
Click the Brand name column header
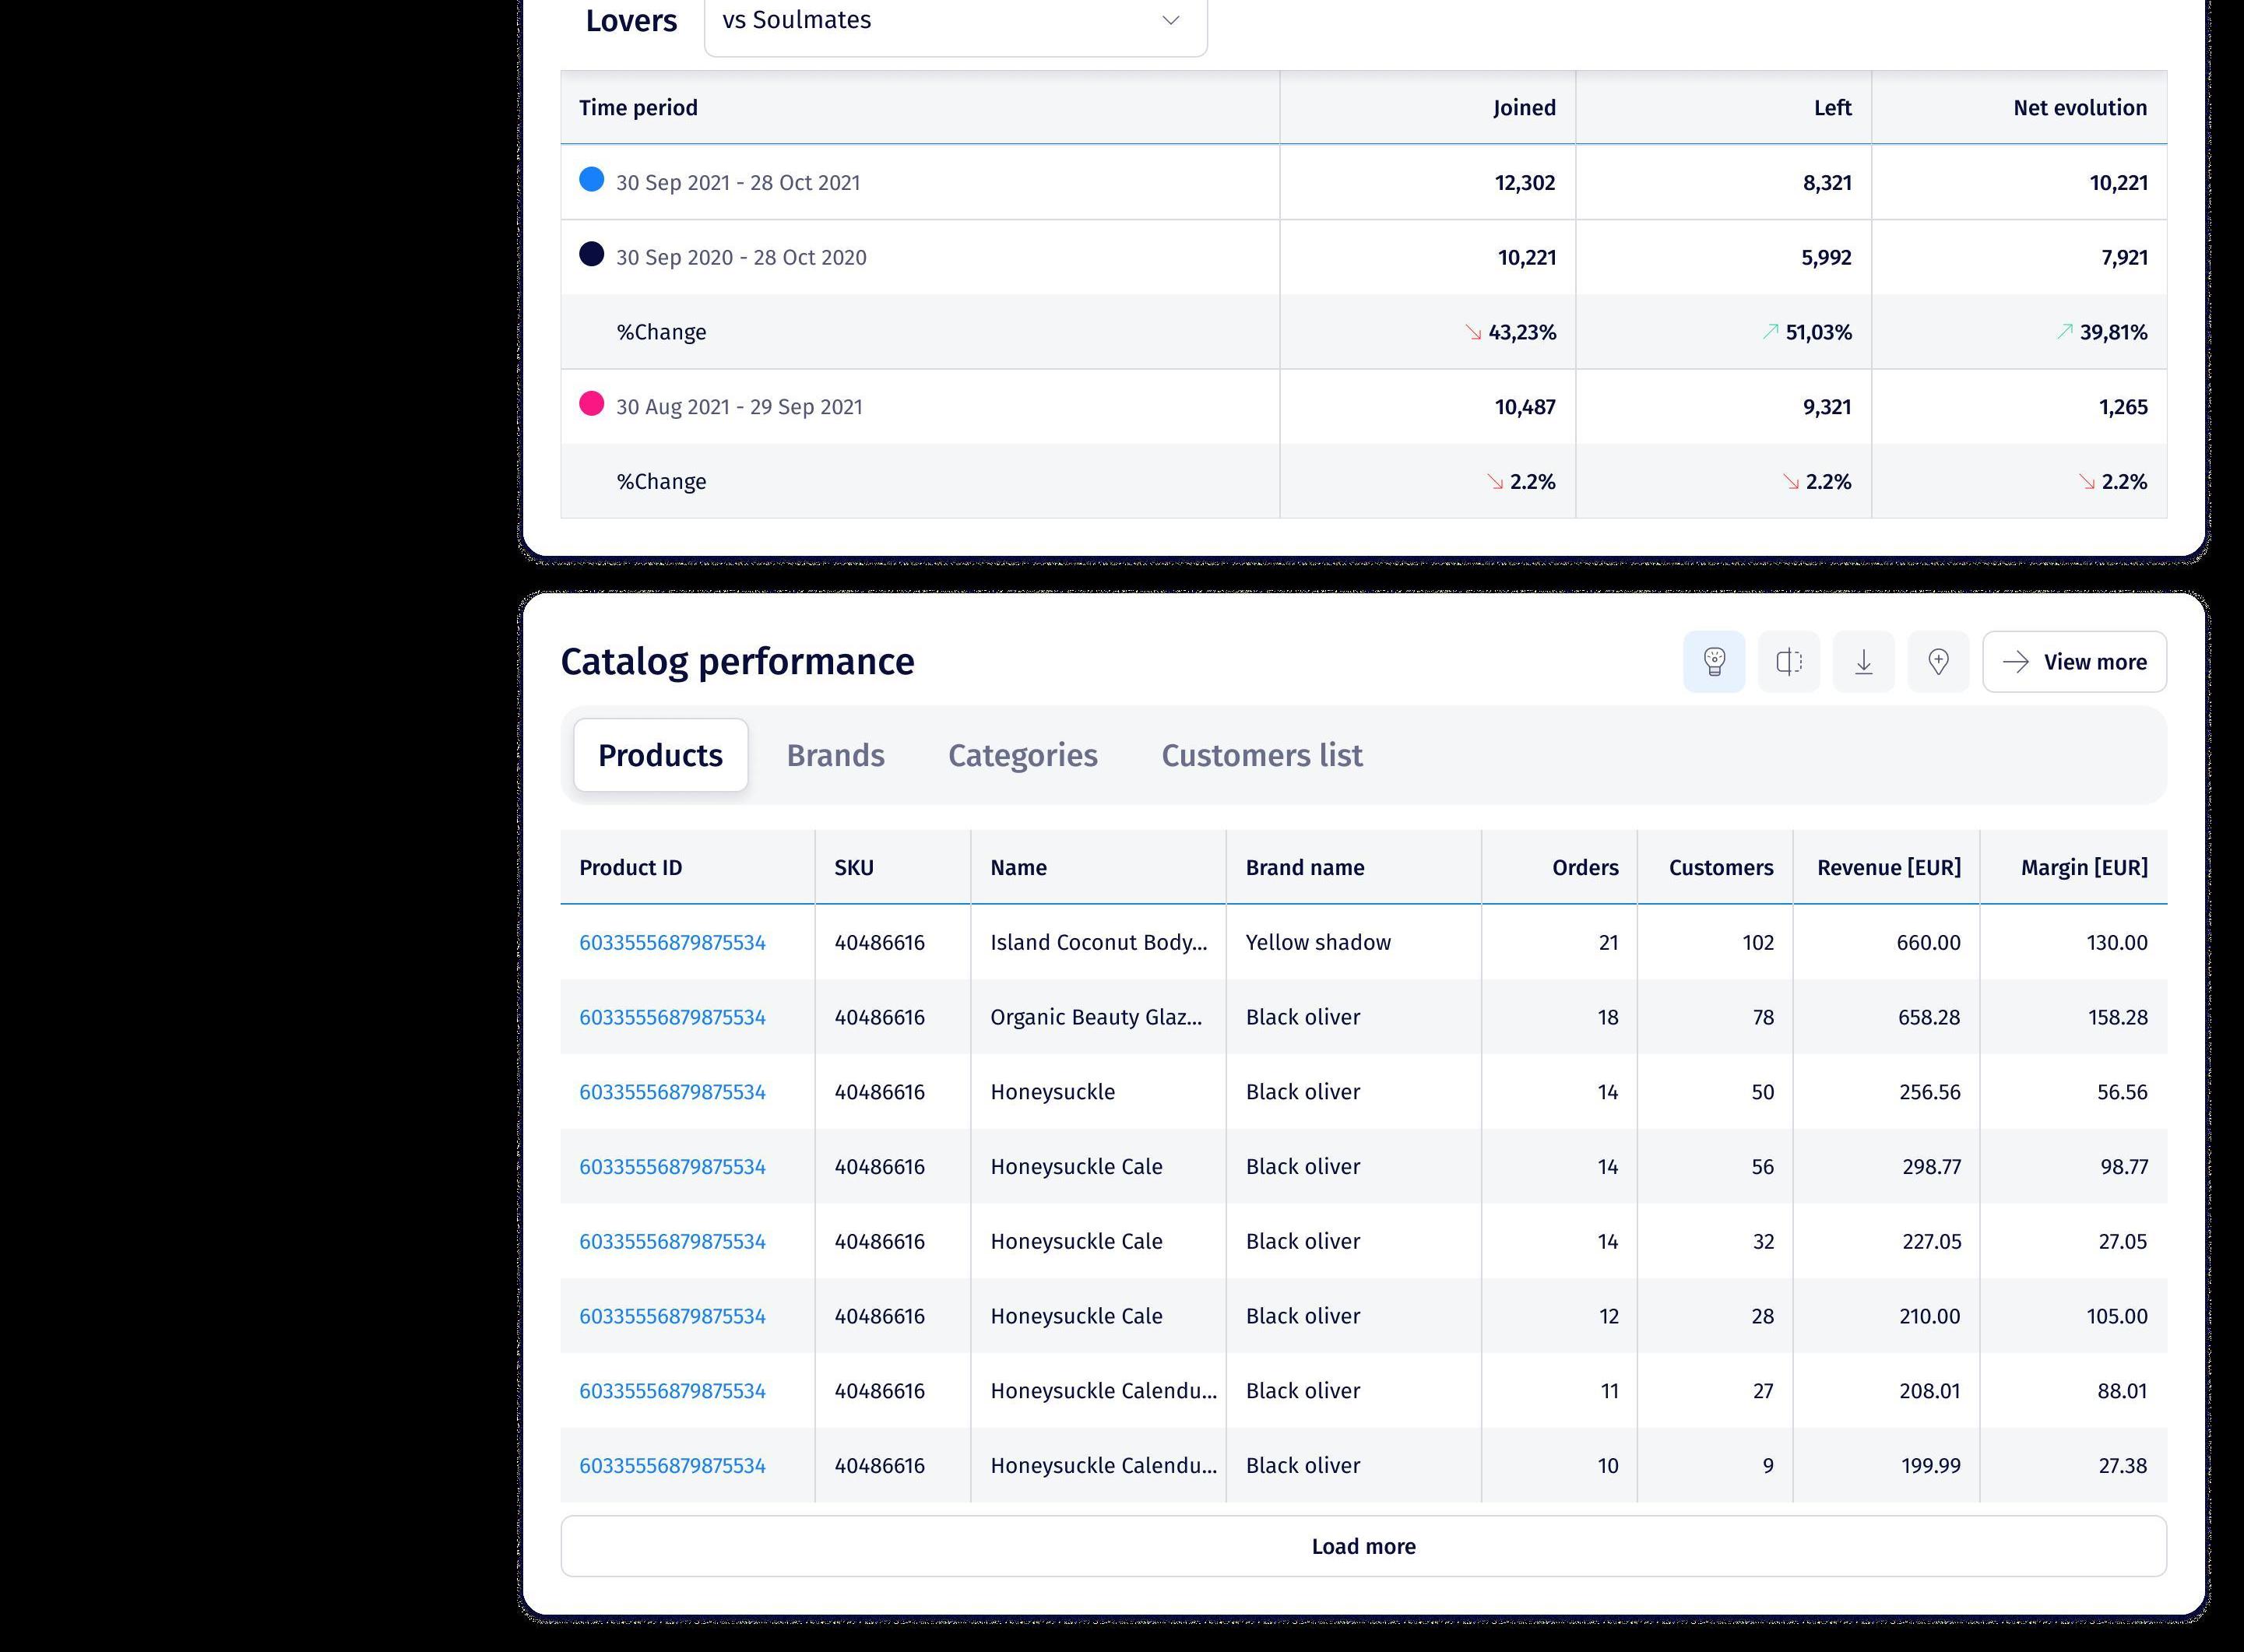click(1354, 867)
